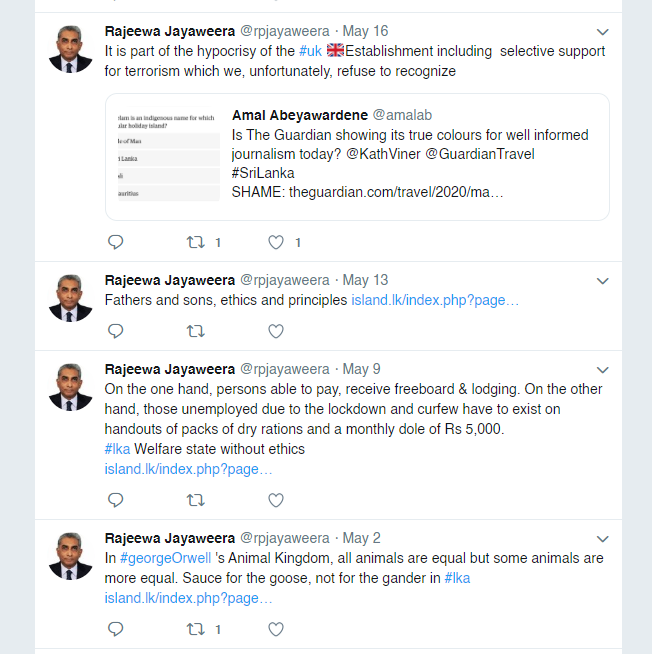Expand more options for May 2 tweet

pos(602,538)
